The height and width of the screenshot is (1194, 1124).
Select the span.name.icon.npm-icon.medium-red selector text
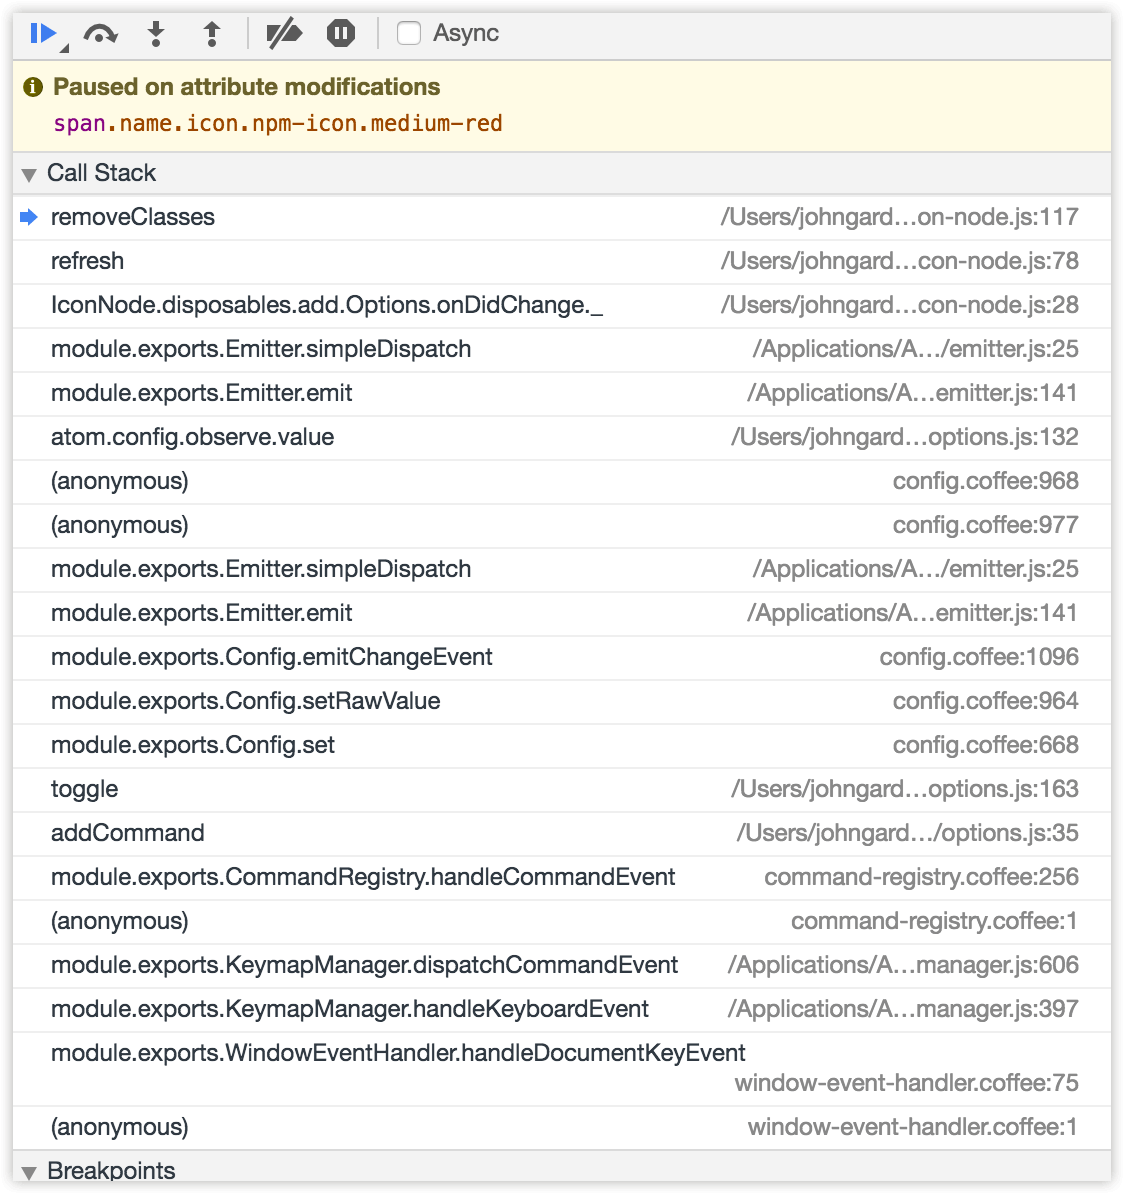(279, 123)
